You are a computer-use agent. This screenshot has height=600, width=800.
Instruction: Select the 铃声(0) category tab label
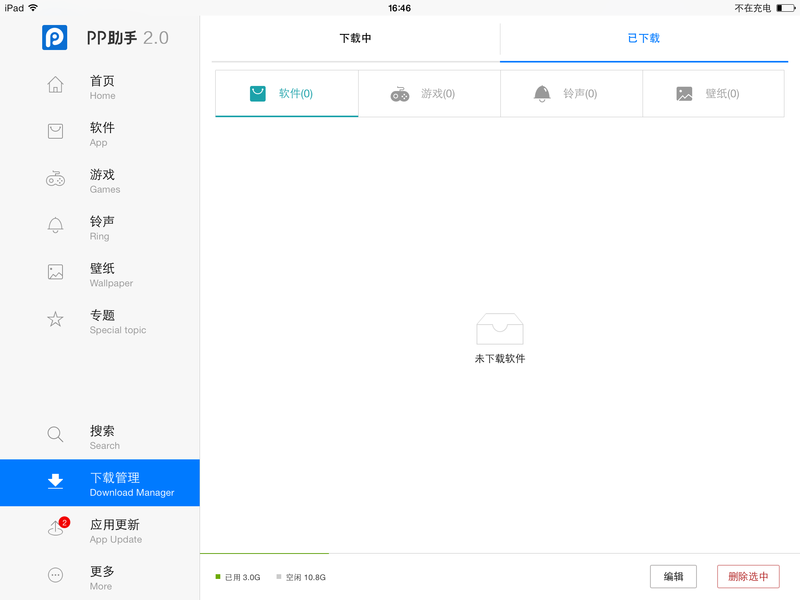point(580,93)
